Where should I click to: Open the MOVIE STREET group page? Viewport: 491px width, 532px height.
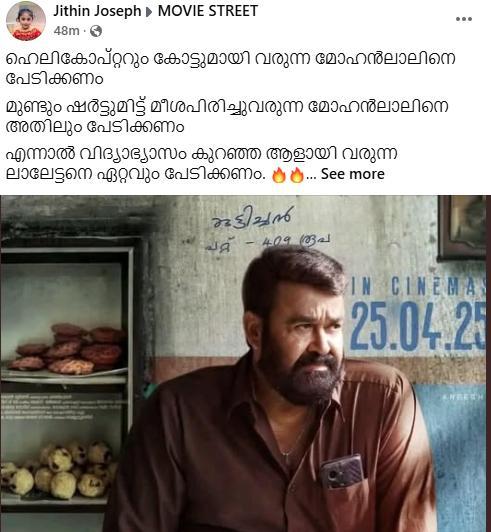tap(208, 11)
